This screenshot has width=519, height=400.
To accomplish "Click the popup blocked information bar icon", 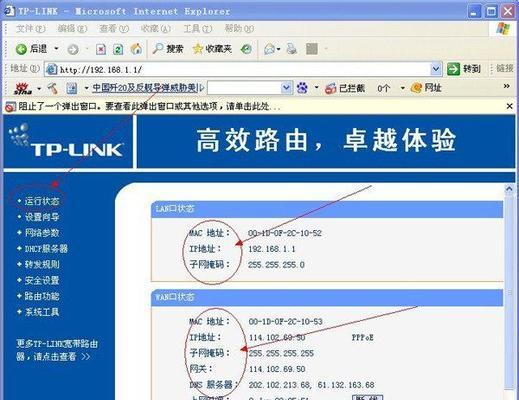I will pyautogui.click(x=10, y=107).
